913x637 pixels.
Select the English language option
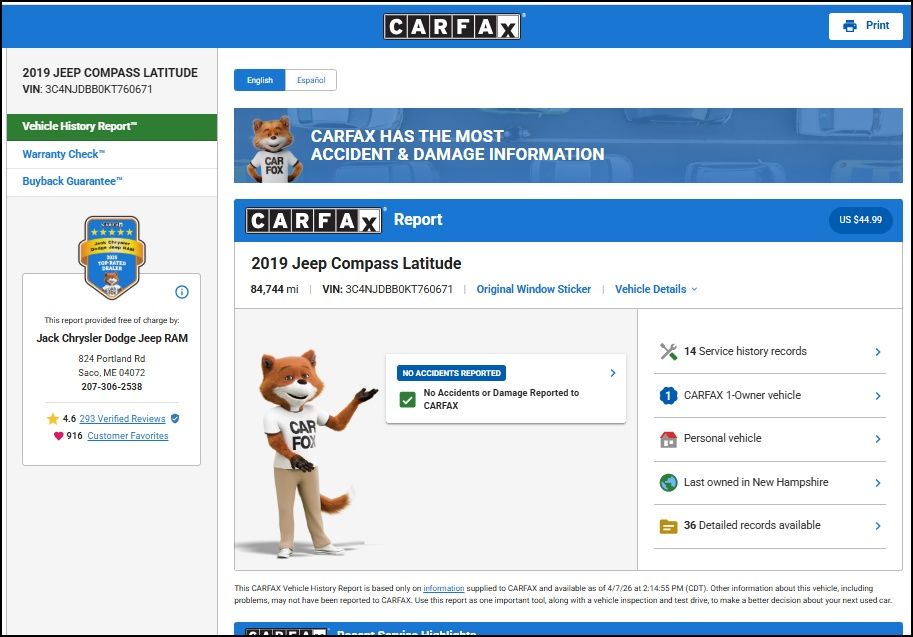[x=260, y=81]
